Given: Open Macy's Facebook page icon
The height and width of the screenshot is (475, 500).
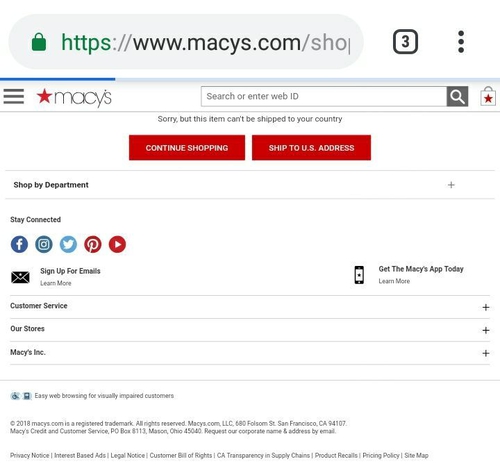Looking at the screenshot, I should 19,244.
